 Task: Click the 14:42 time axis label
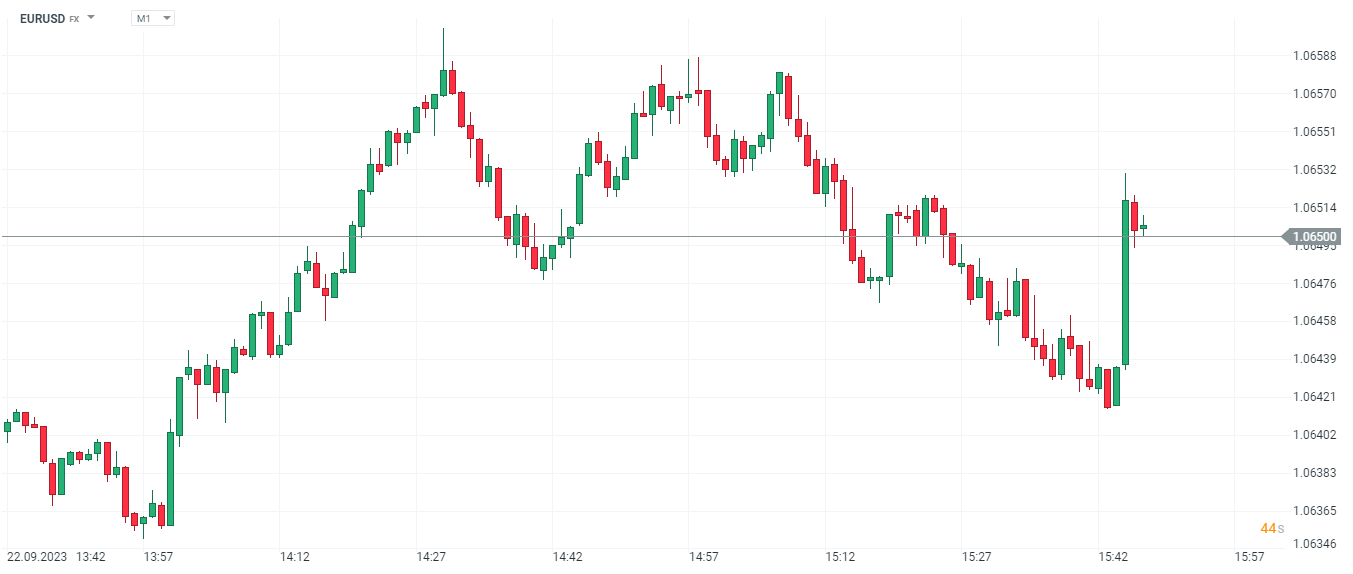pos(567,556)
